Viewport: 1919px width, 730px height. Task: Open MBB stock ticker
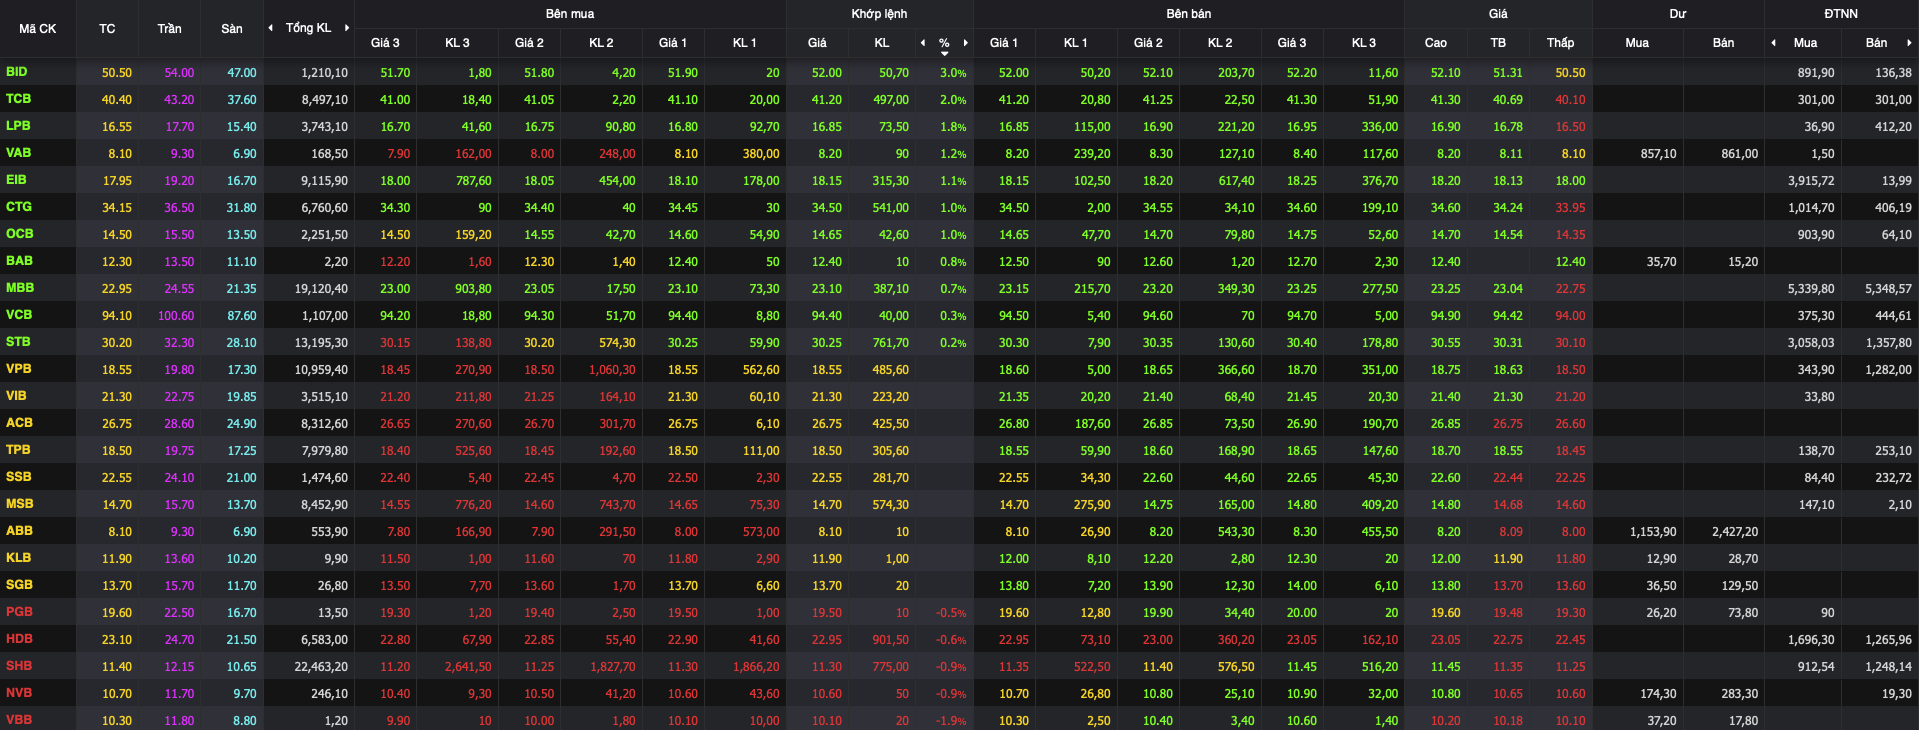tap(20, 288)
